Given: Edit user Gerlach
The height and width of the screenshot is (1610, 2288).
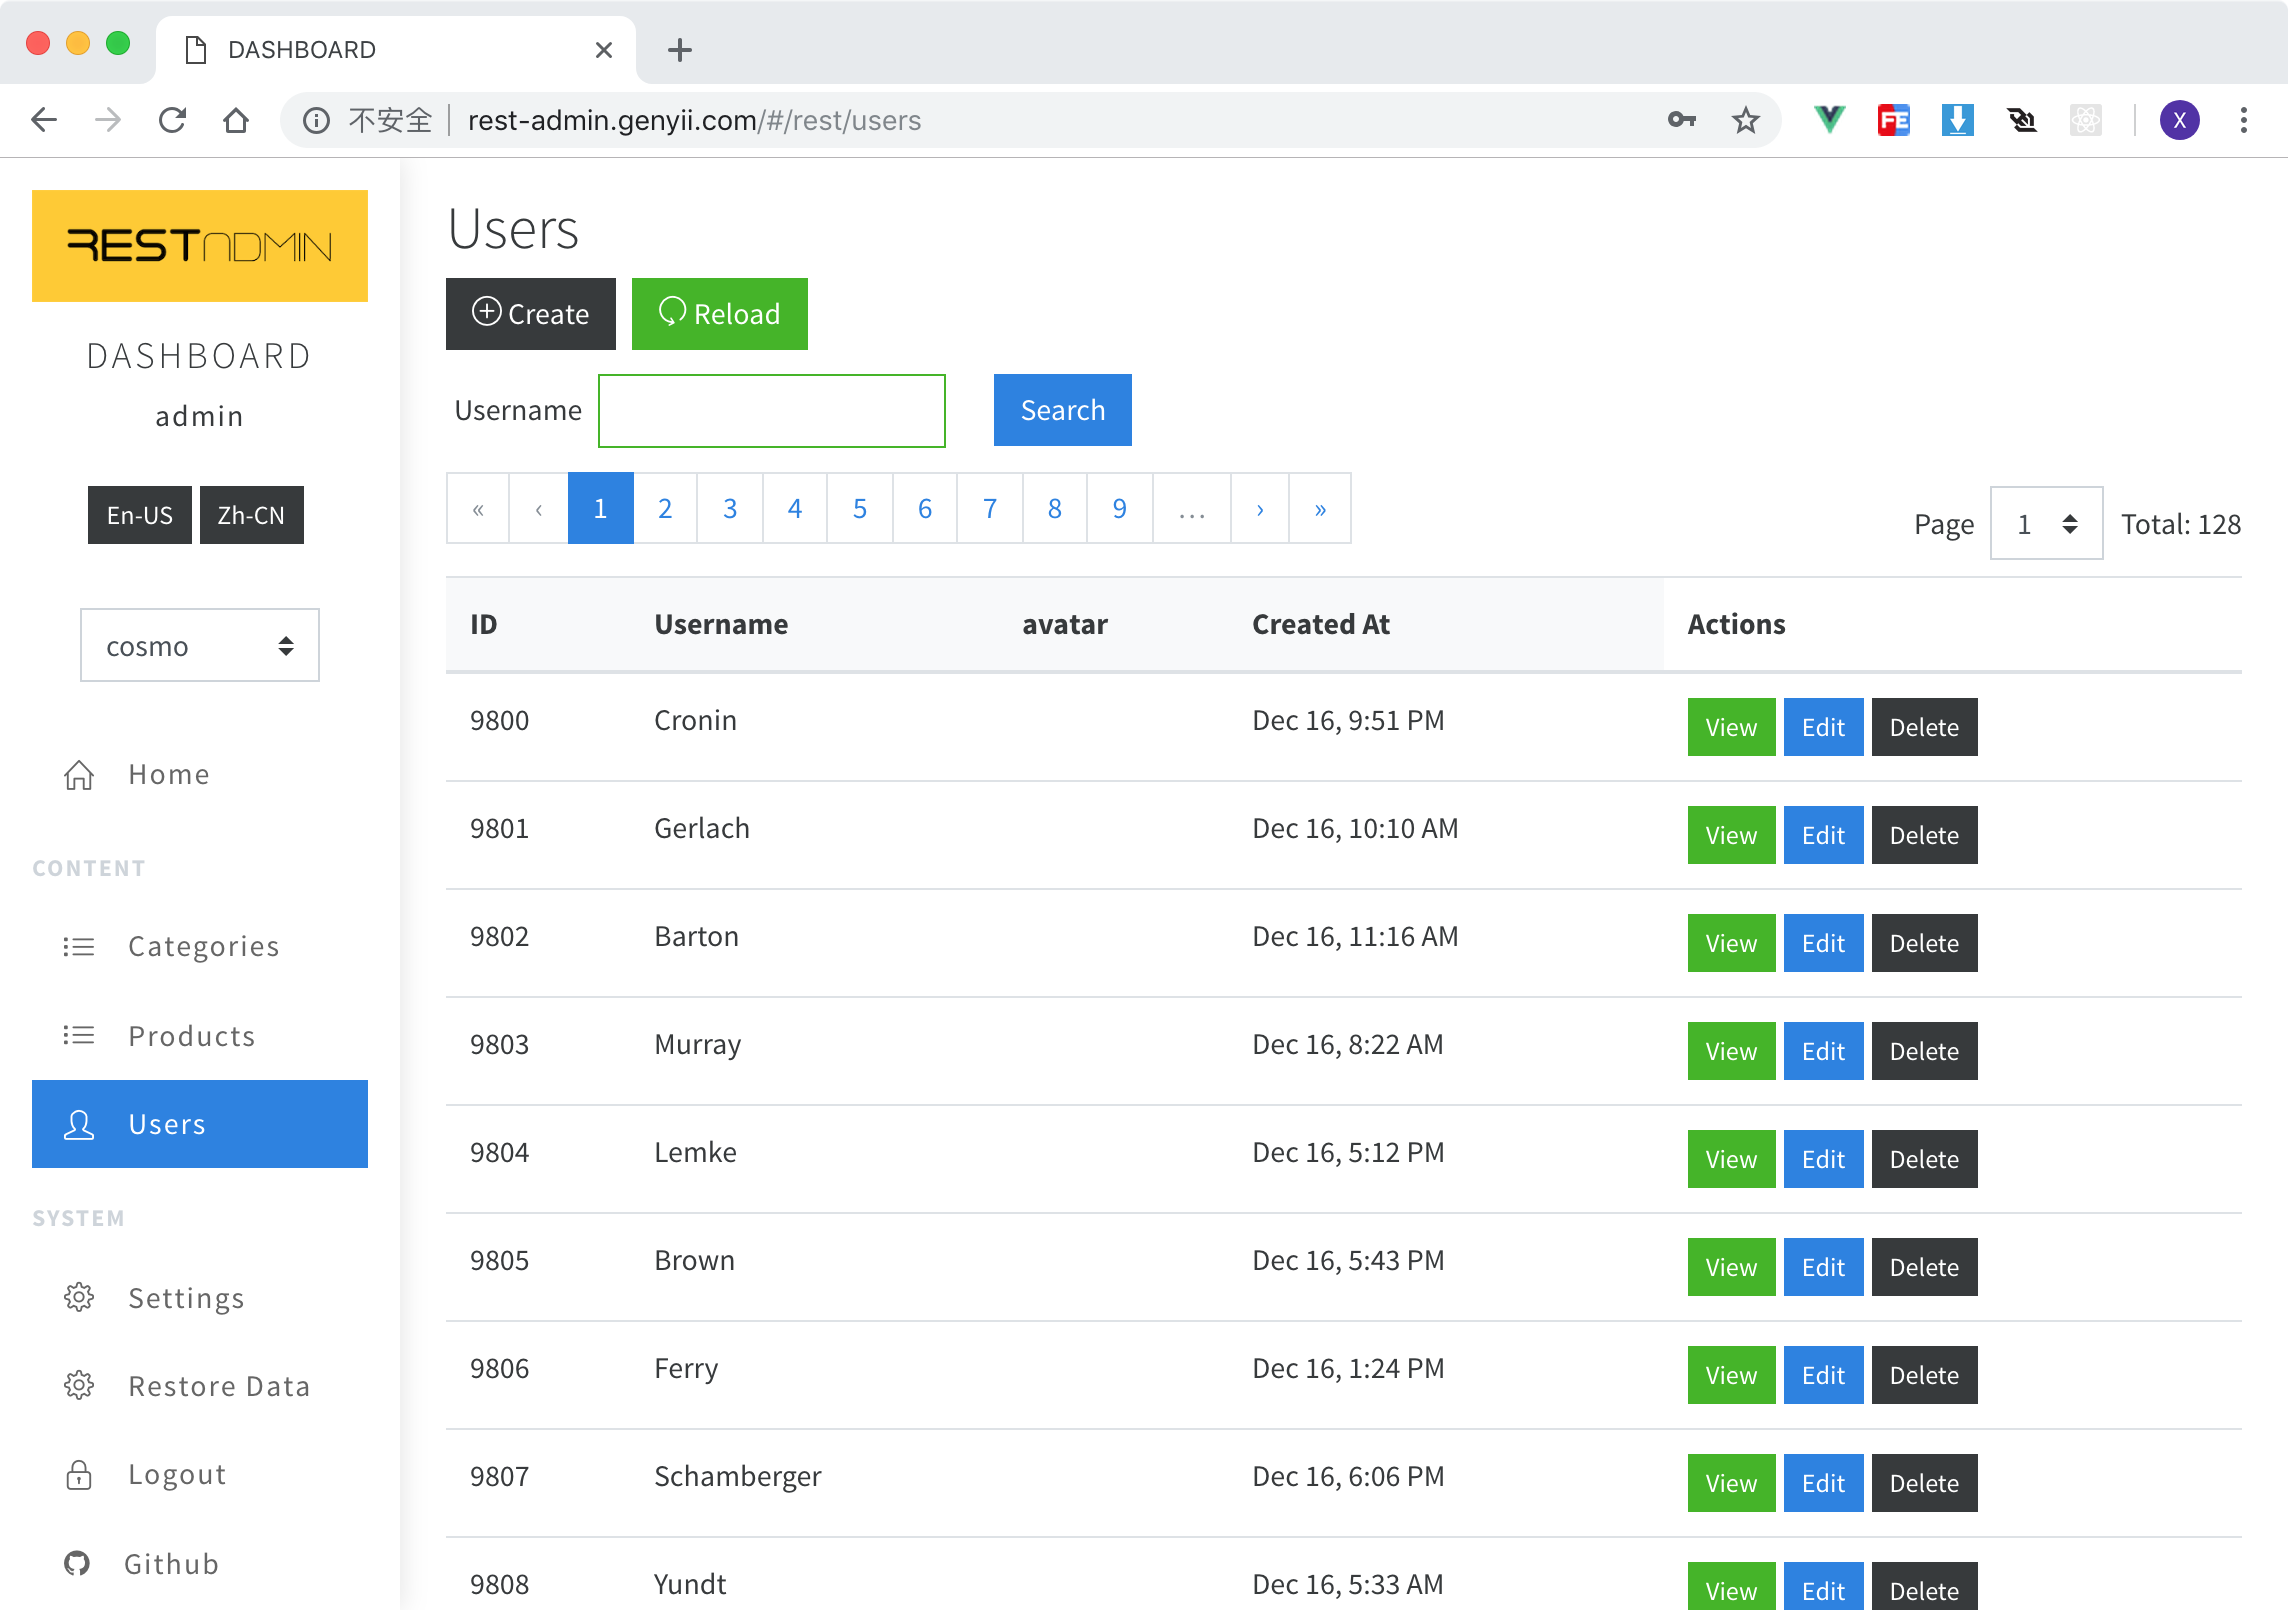Looking at the screenshot, I should click(1824, 835).
